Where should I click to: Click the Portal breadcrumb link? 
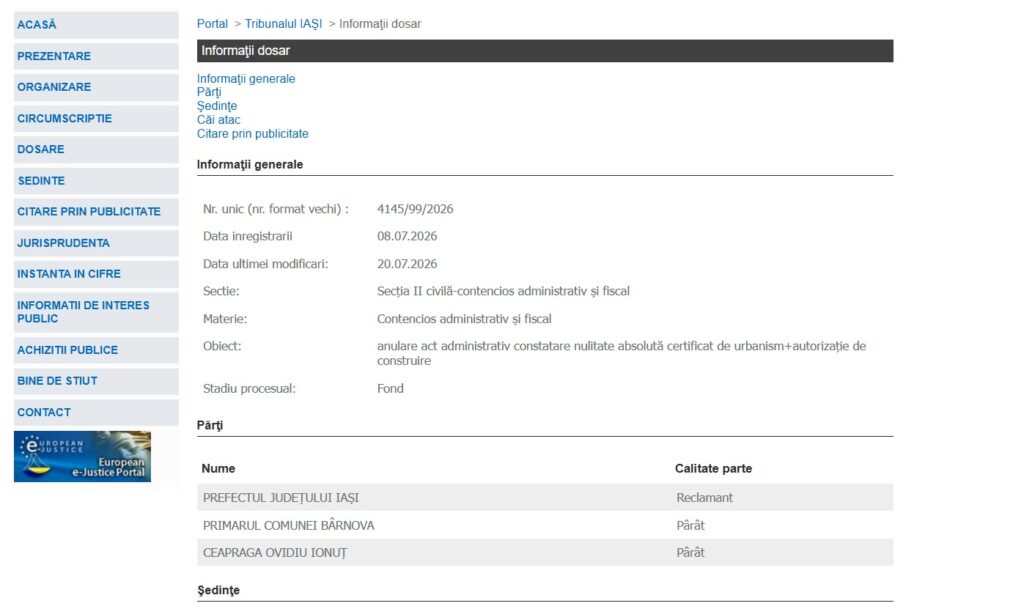pyautogui.click(x=212, y=24)
